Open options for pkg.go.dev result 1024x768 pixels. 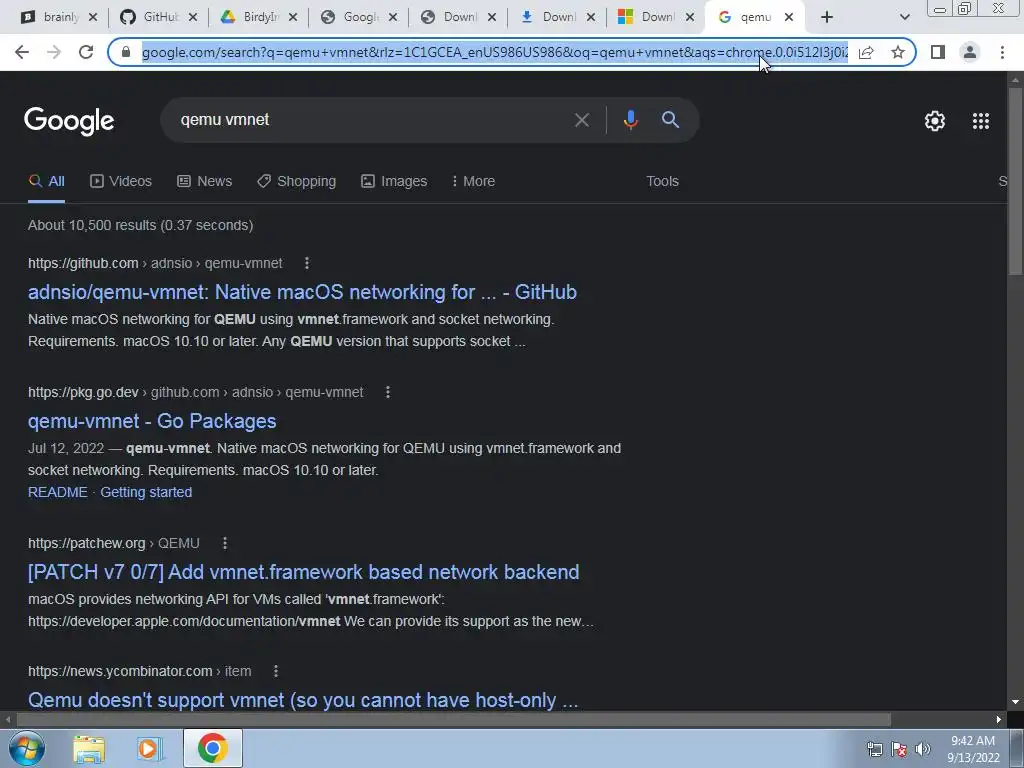click(x=387, y=392)
